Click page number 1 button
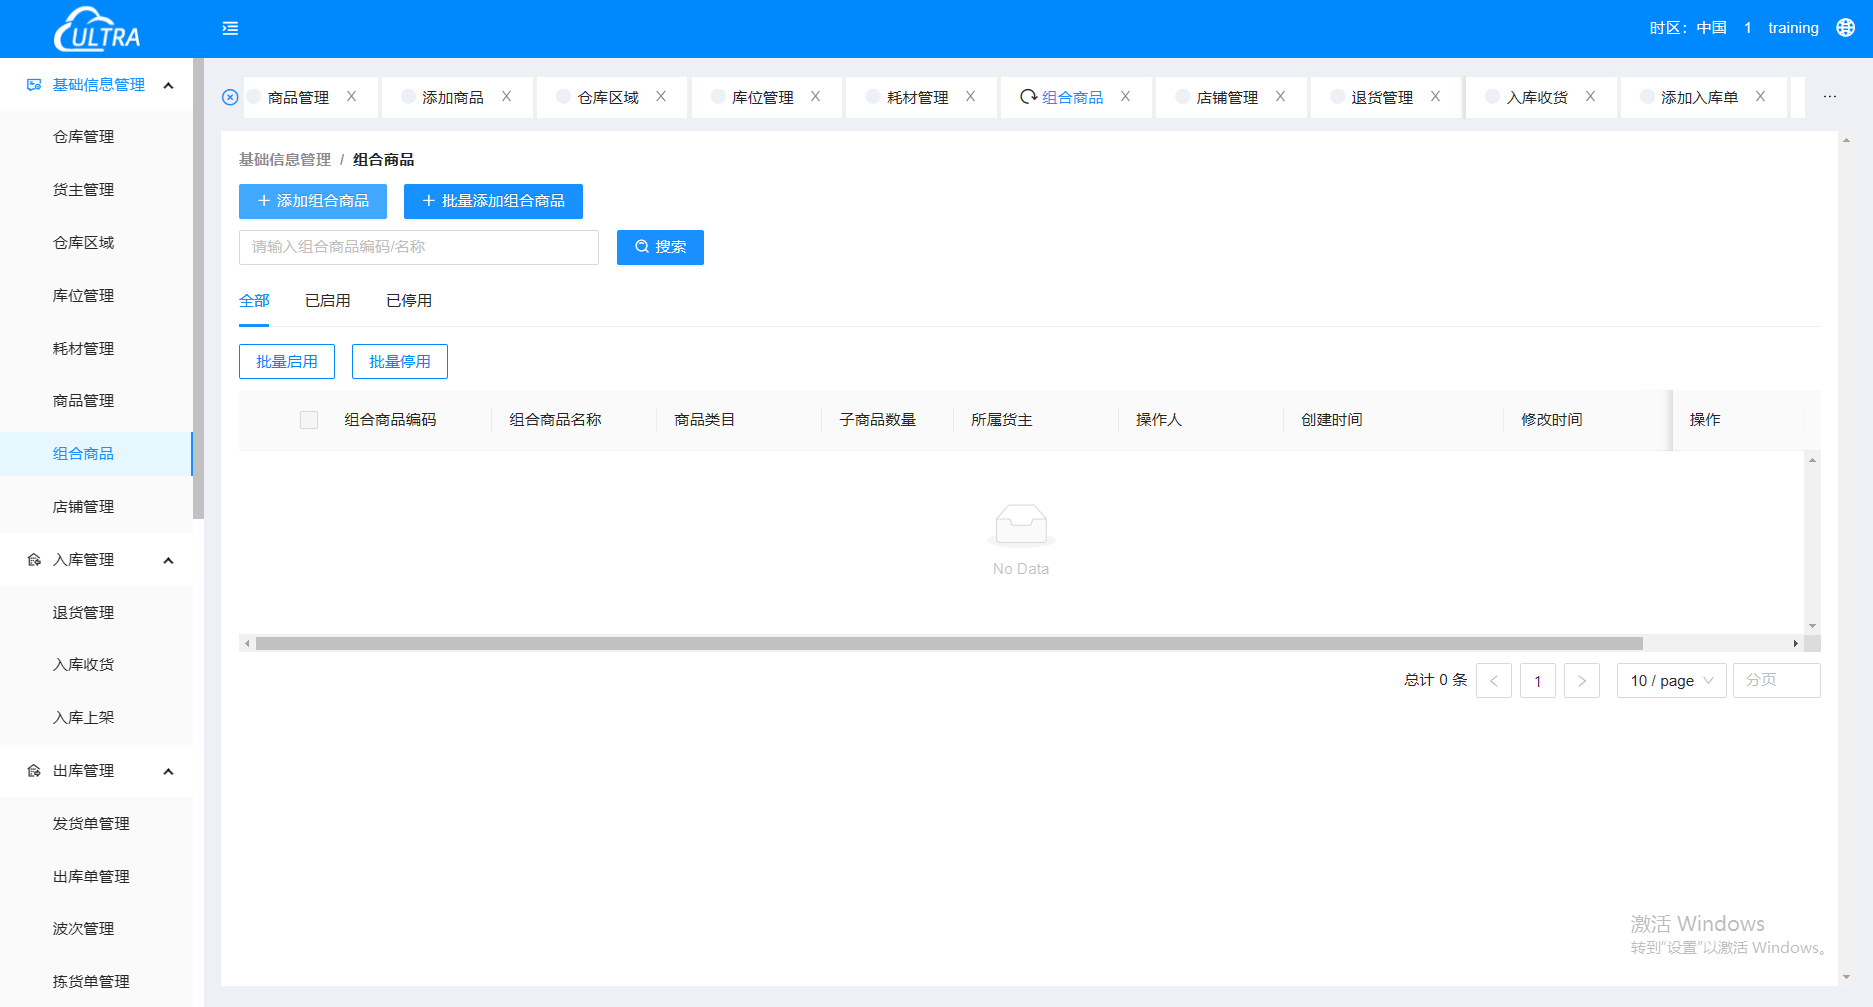Viewport: 1873px width, 1007px height. [x=1538, y=681]
